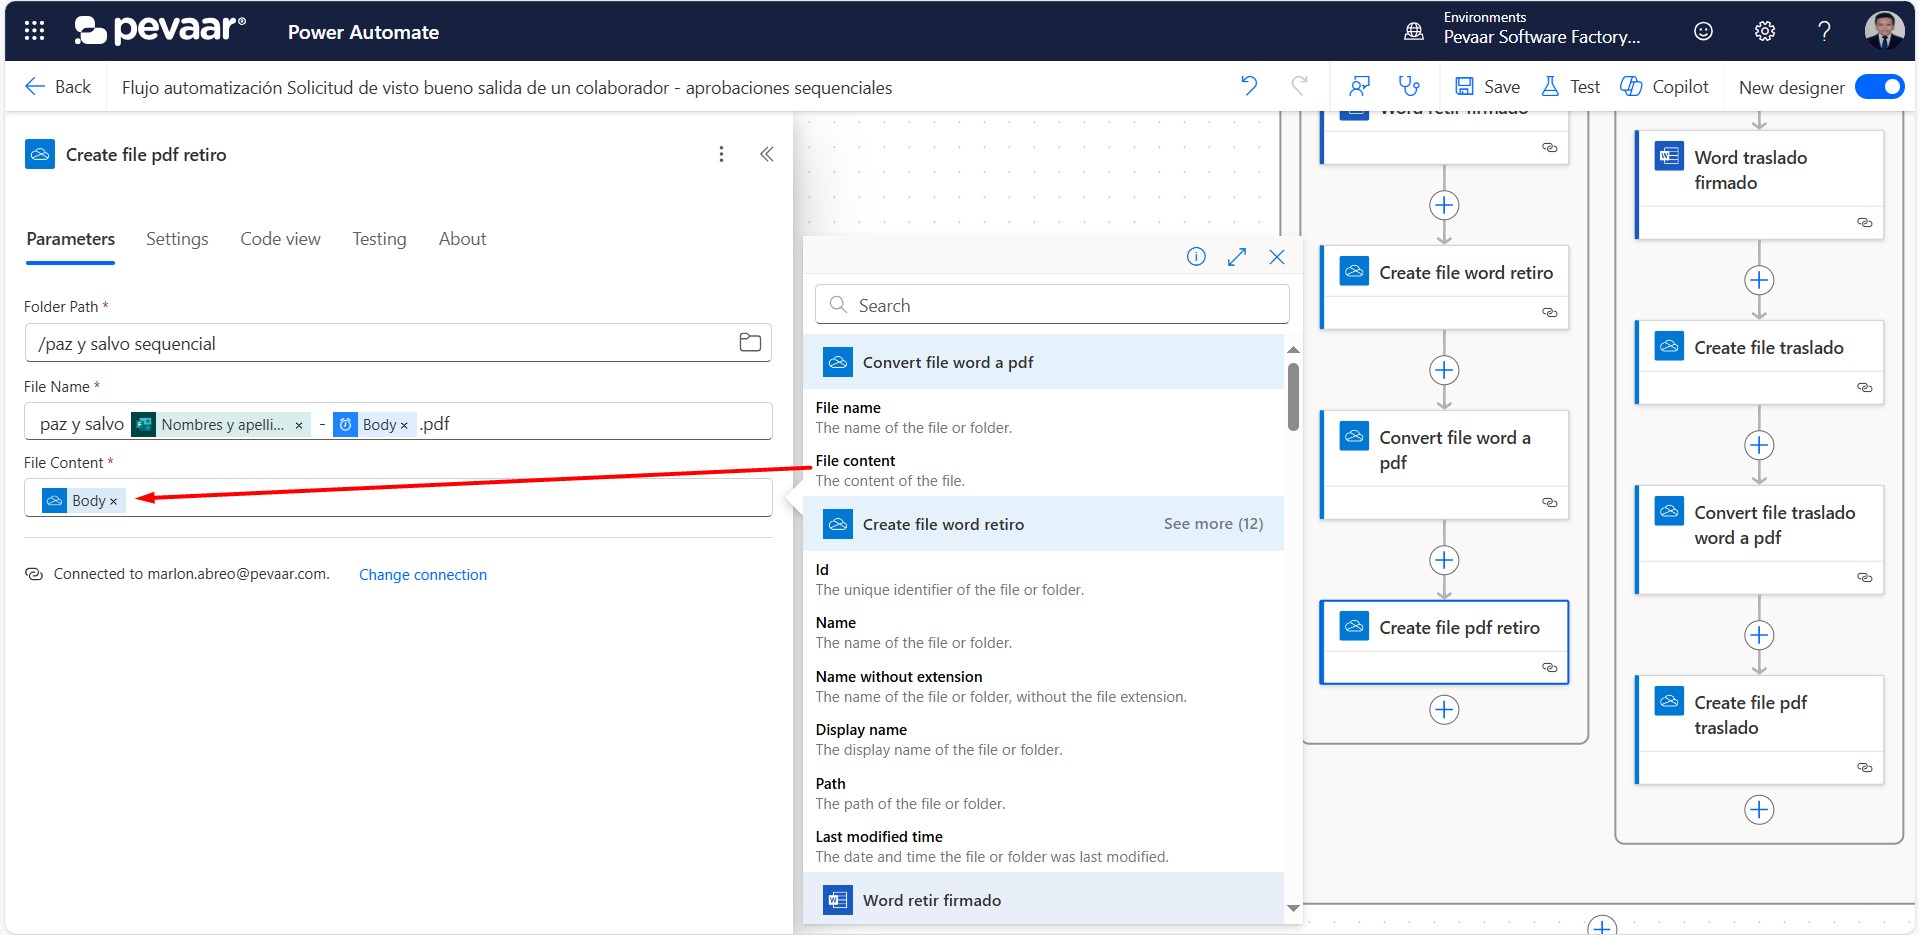Select the Create file traslado action card
Image resolution: width=1919 pixels, height=935 pixels.
click(1759, 362)
